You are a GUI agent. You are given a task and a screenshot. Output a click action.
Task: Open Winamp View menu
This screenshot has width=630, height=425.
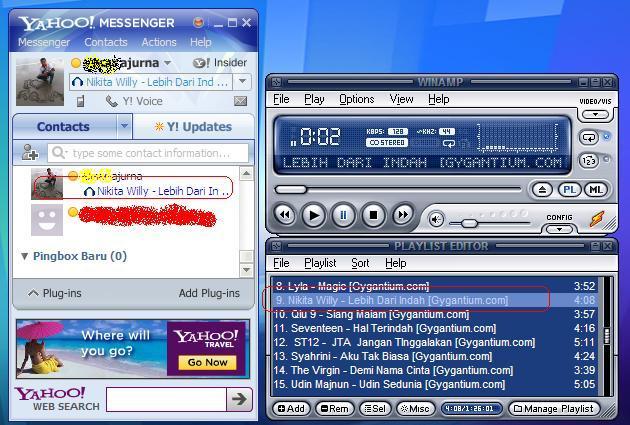(x=401, y=99)
